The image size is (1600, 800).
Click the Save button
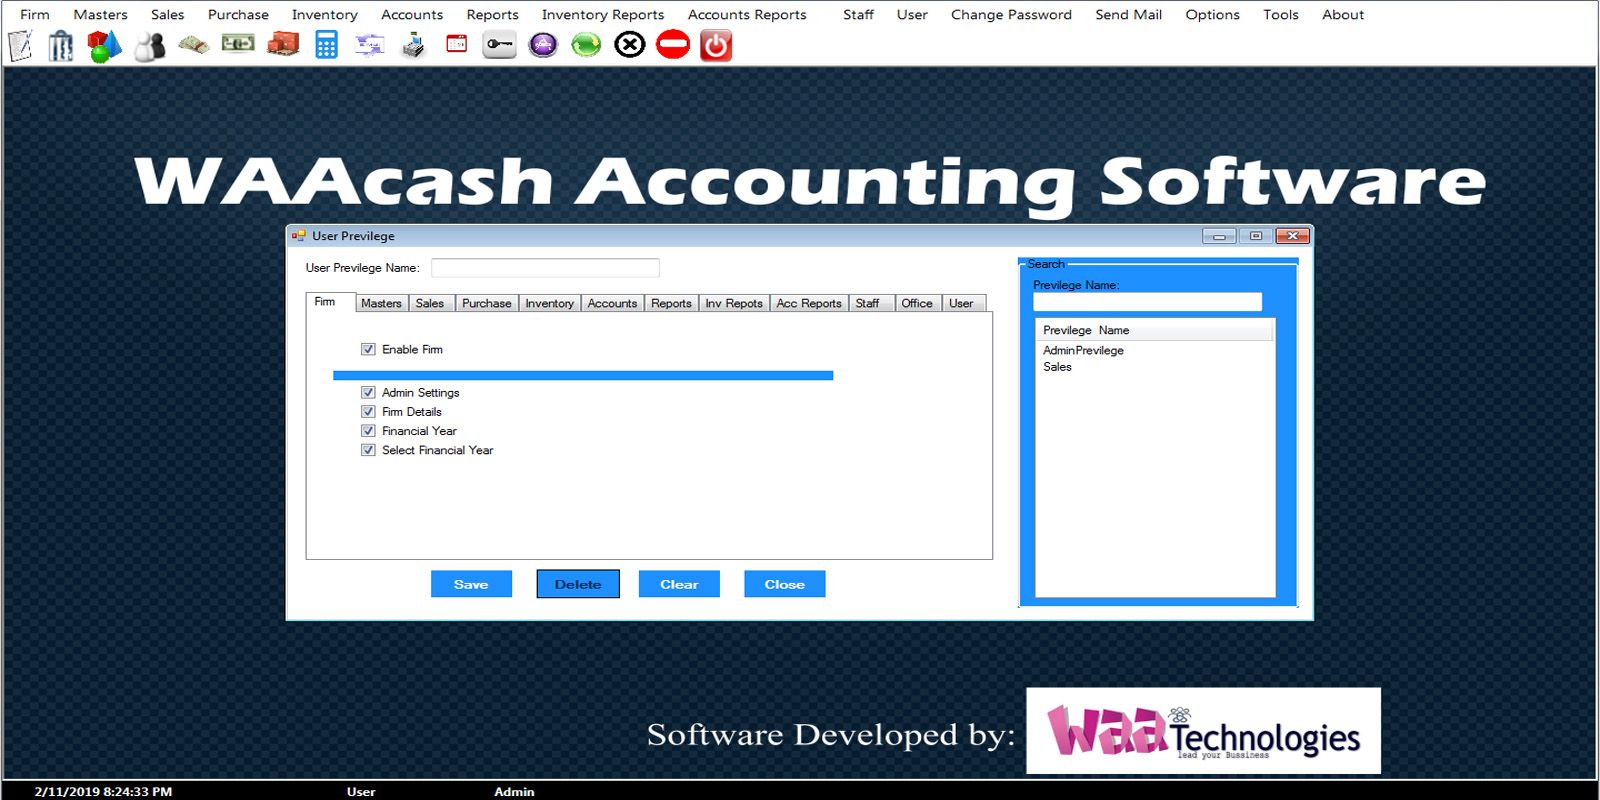coord(471,584)
